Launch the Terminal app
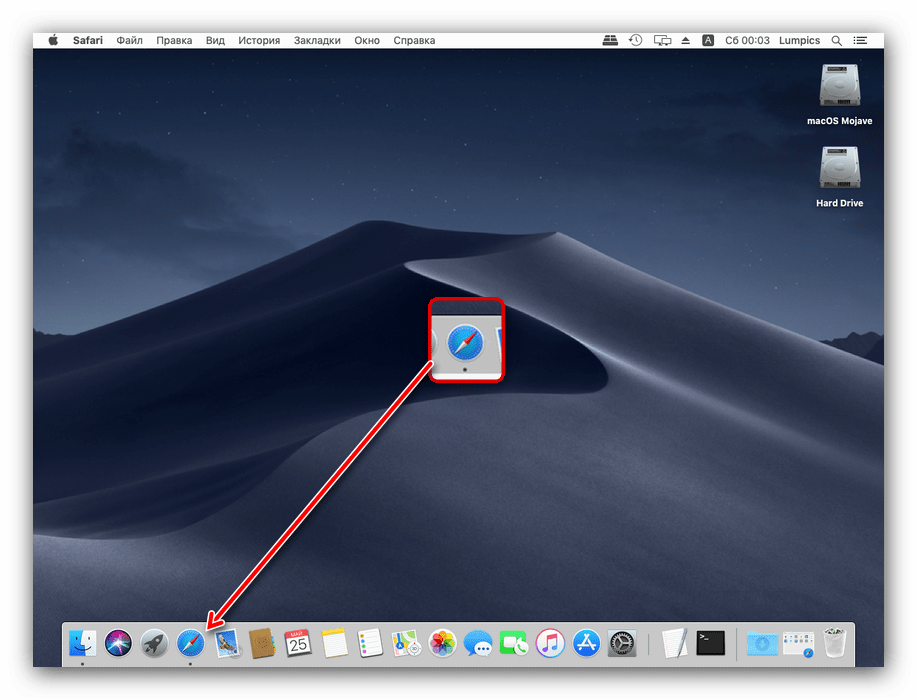The width and height of the screenshot is (917, 700). click(709, 645)
